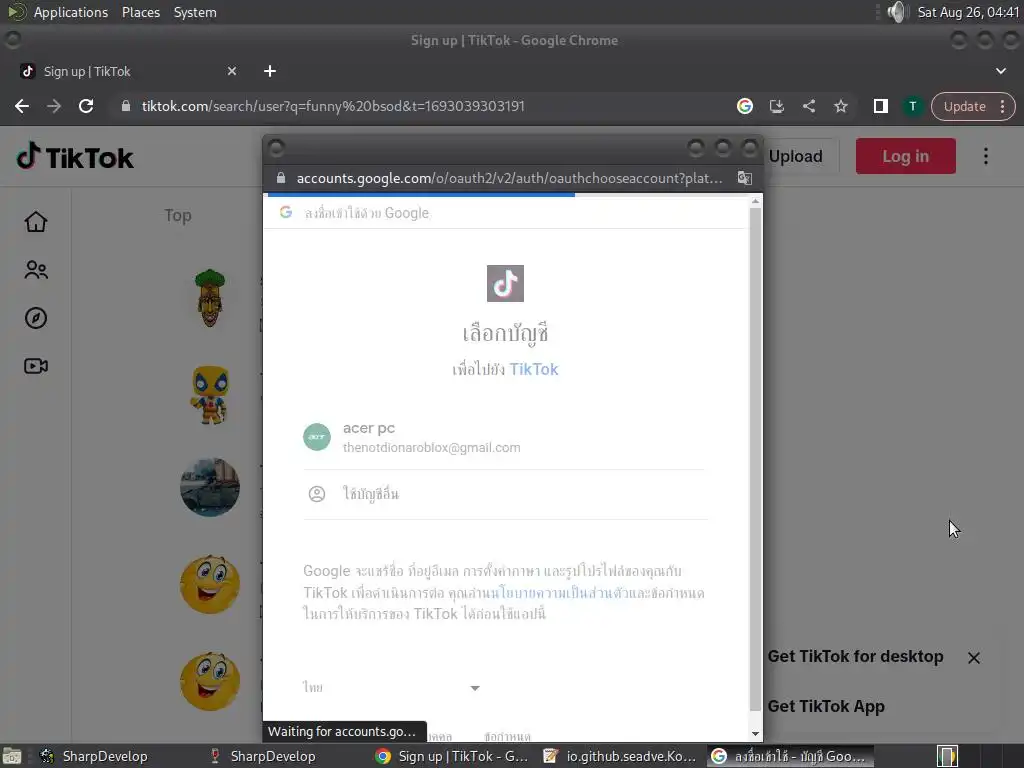
Task: Open the landscape photo user avatar result
Action: (x=210, y=487)
